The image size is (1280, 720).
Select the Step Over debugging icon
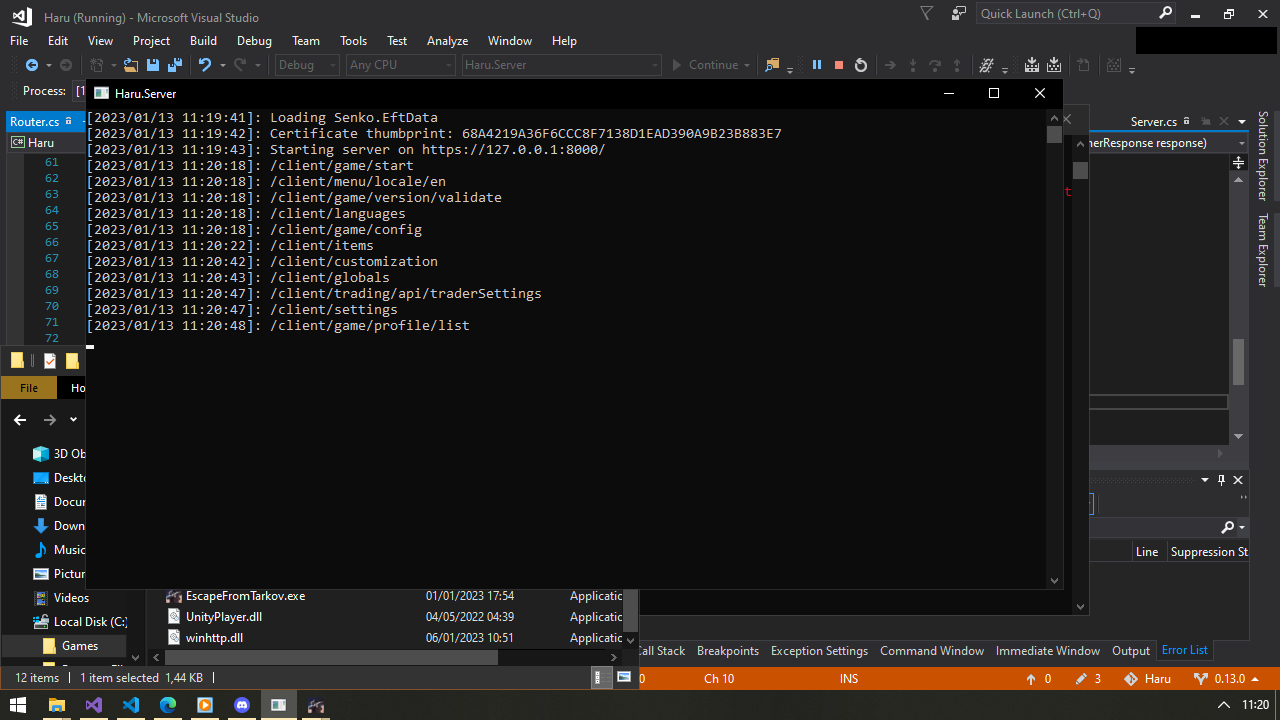935,64
